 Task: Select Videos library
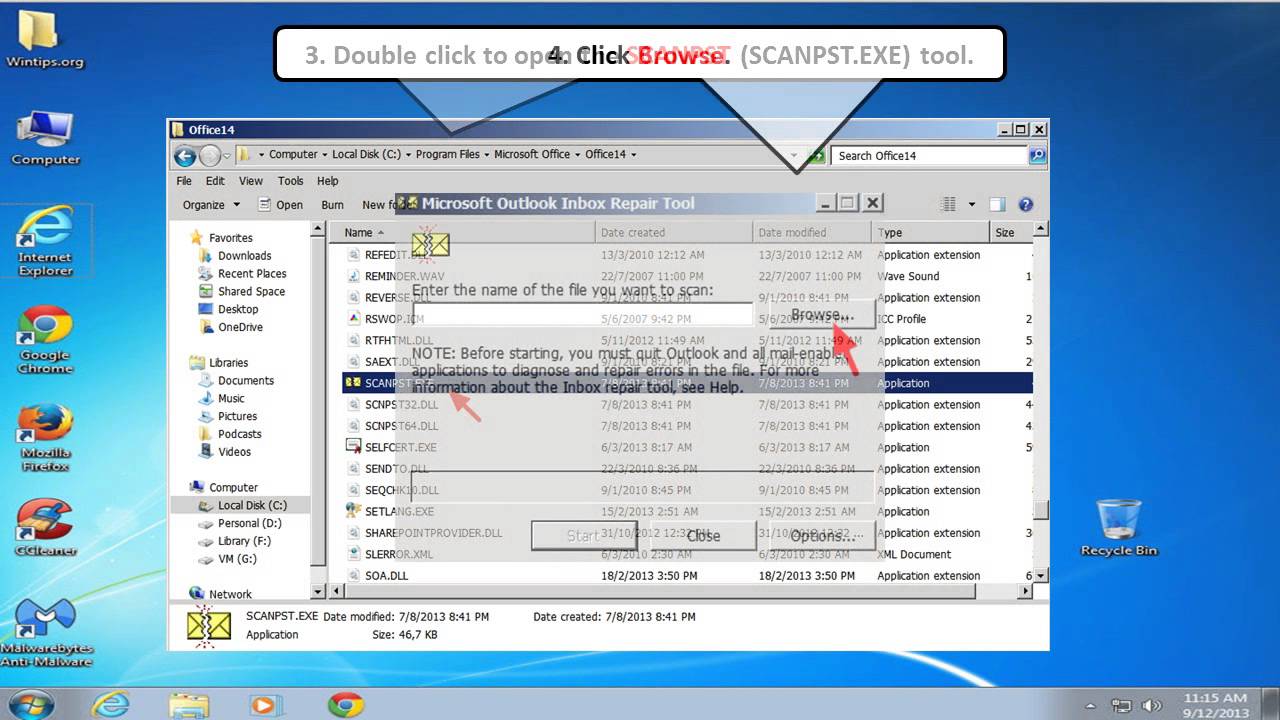point(234,452)
